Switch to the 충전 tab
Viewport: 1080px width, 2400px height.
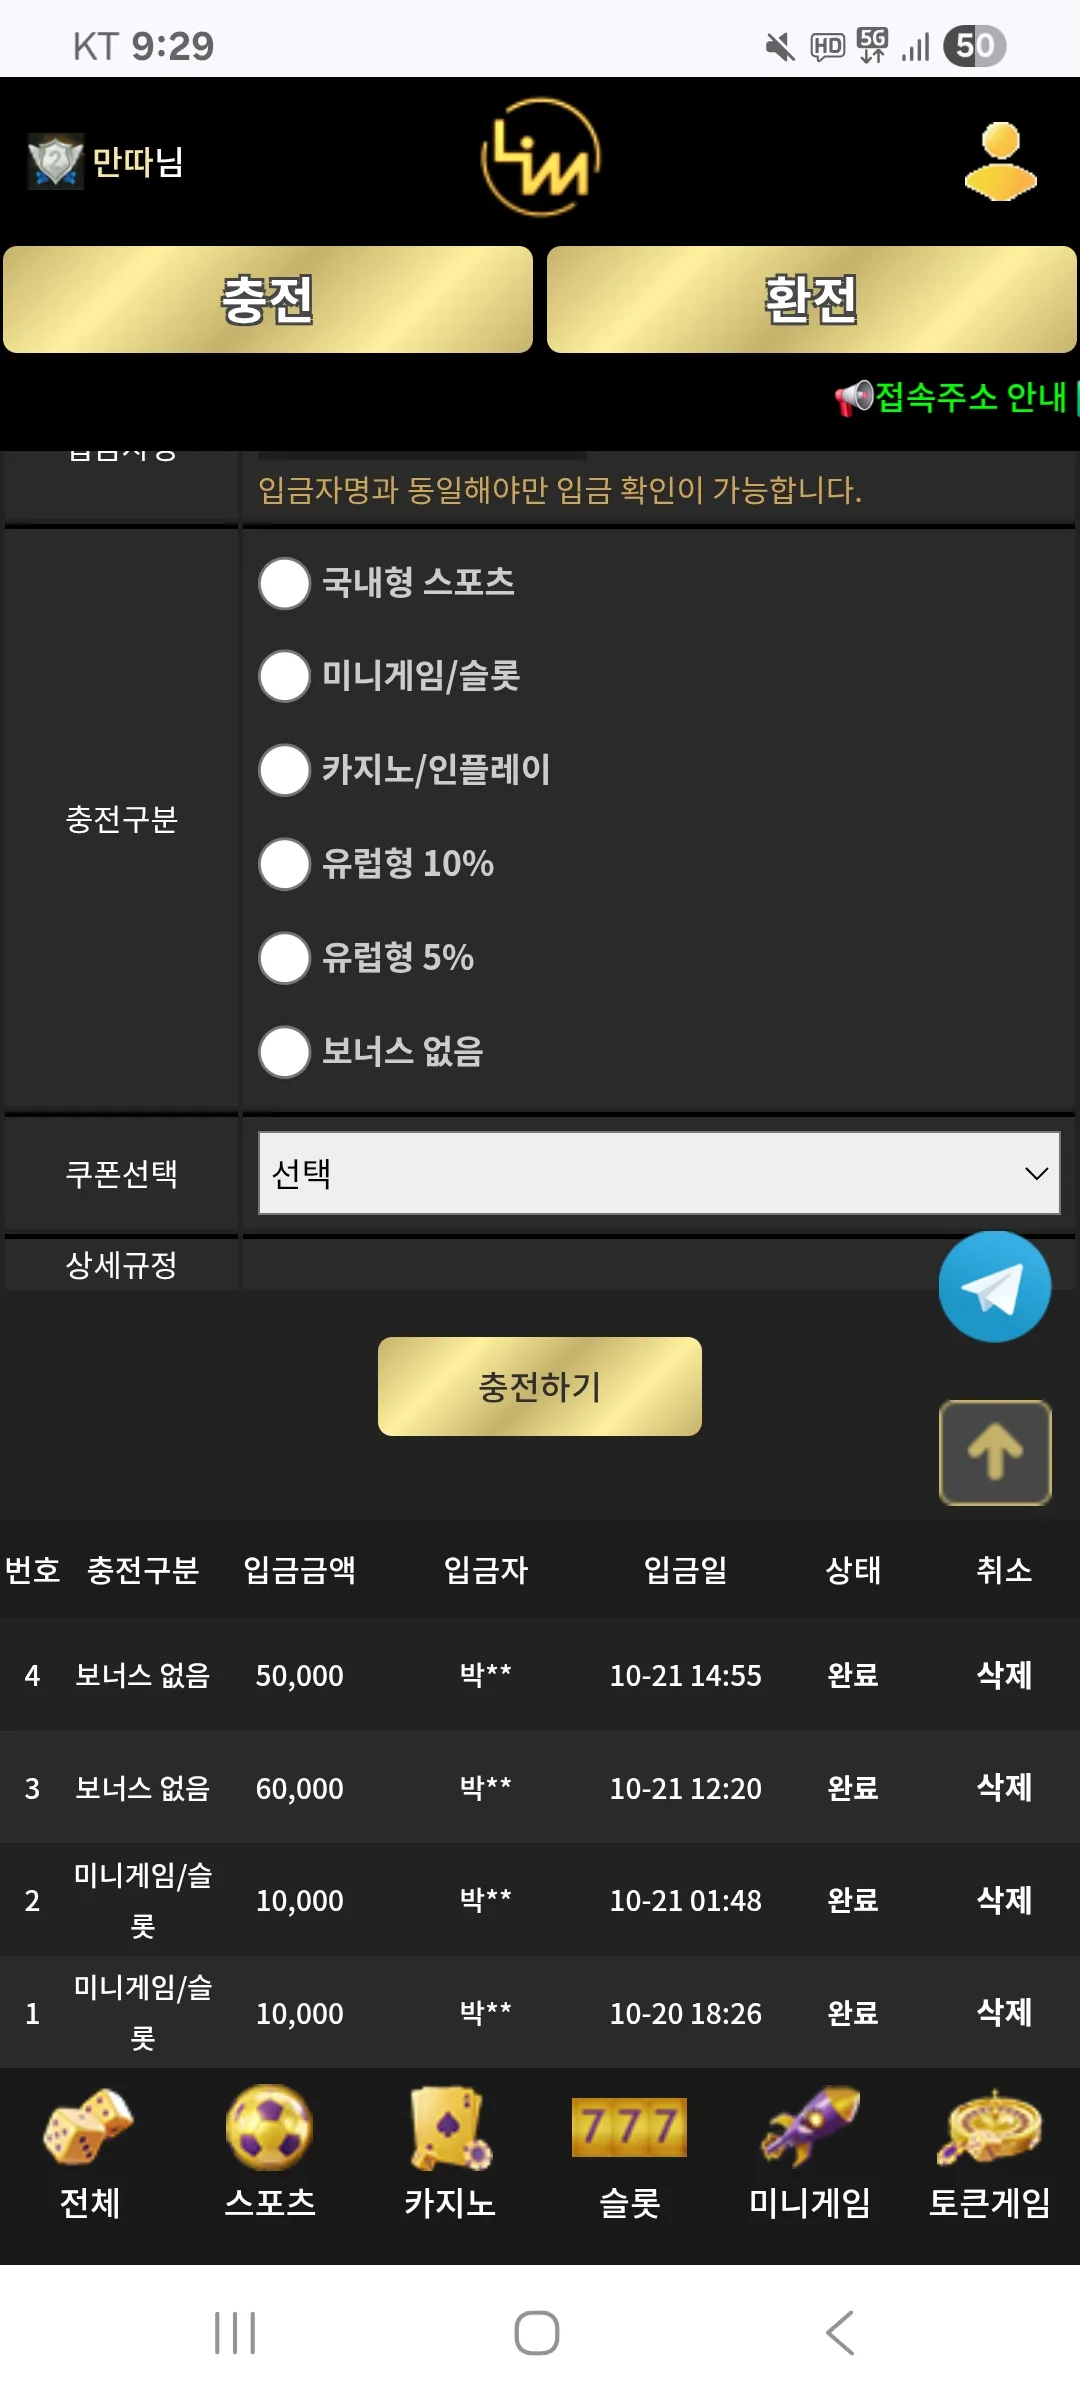(268, 299)
